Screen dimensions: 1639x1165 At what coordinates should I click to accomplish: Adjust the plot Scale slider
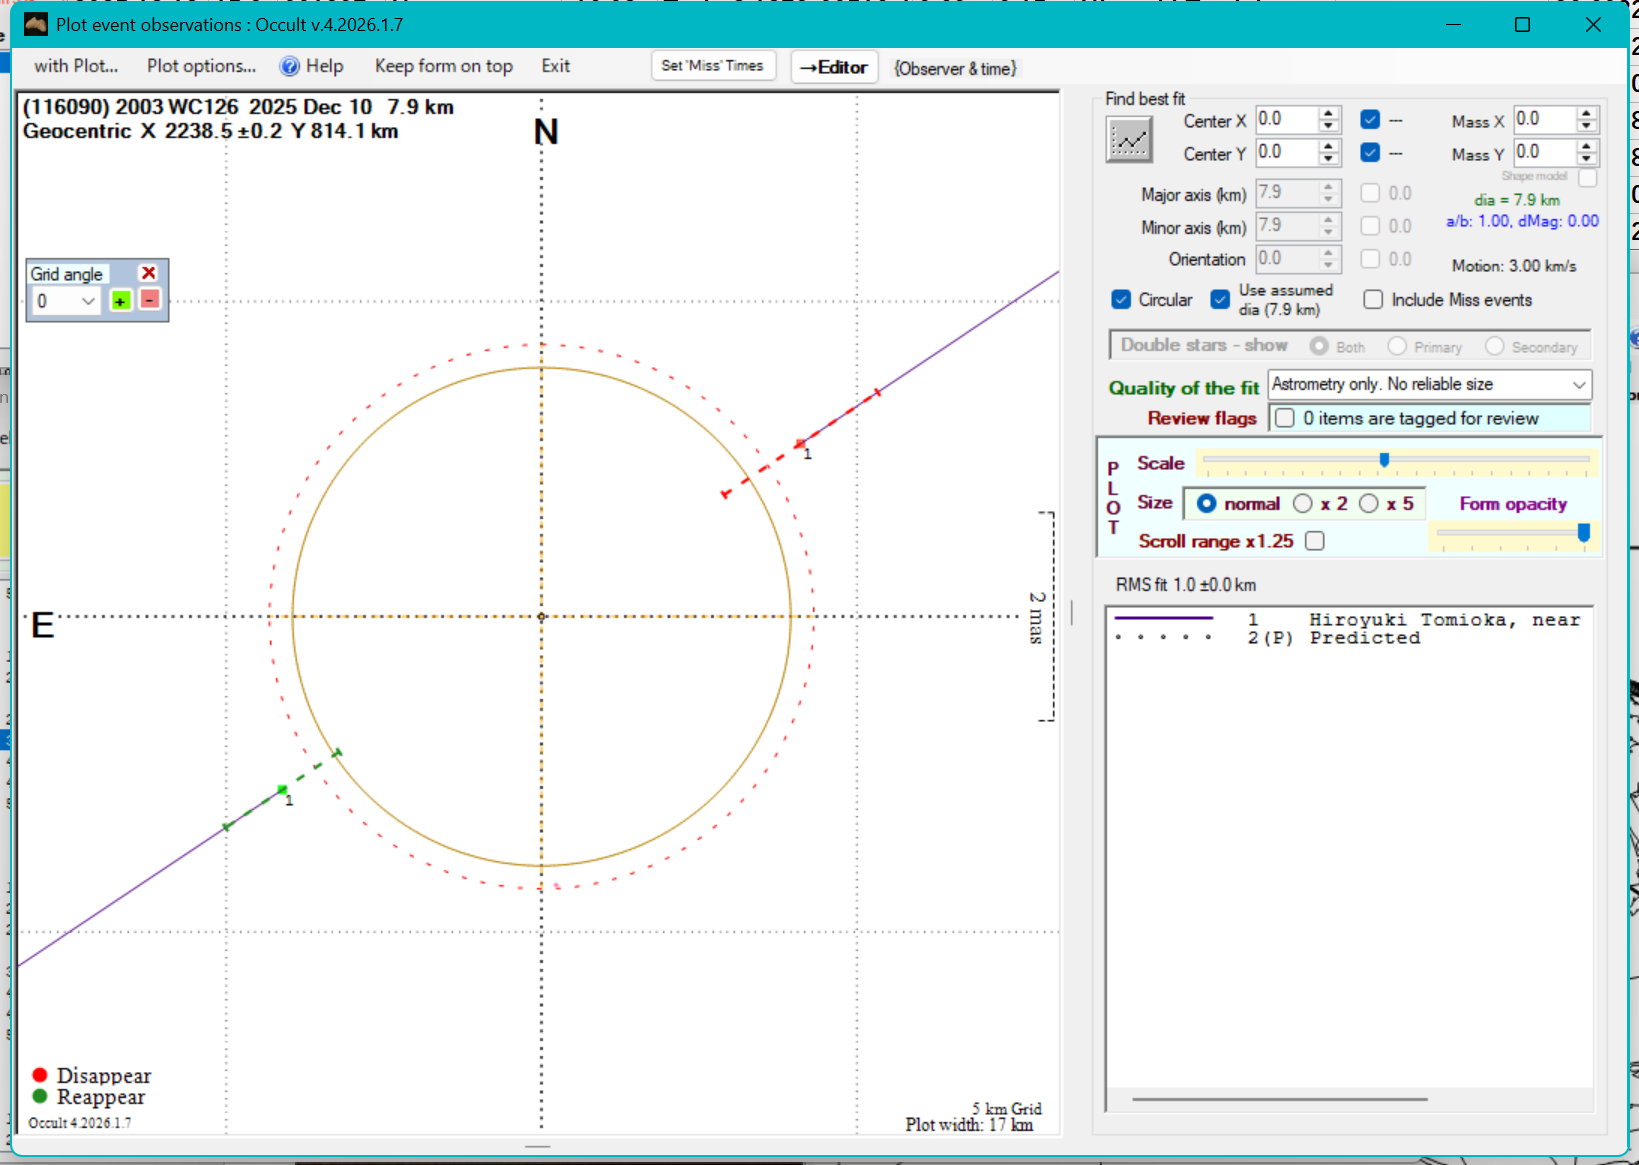(1384, 460)
